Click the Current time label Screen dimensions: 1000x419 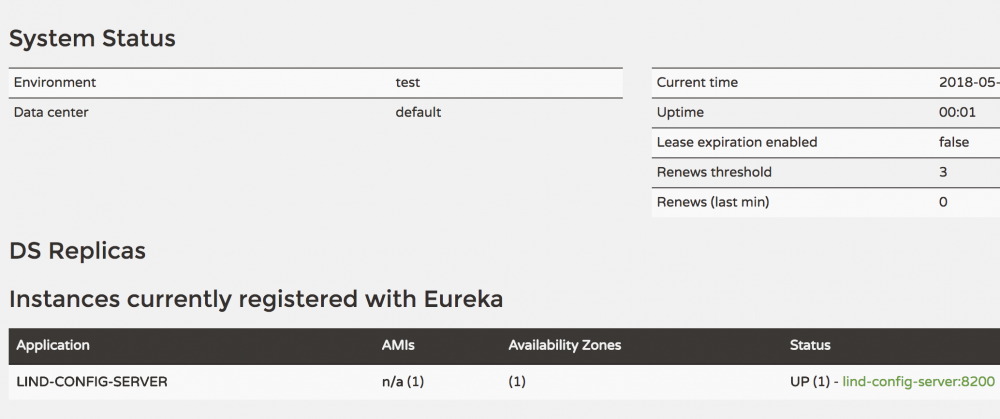click(697, 83)
